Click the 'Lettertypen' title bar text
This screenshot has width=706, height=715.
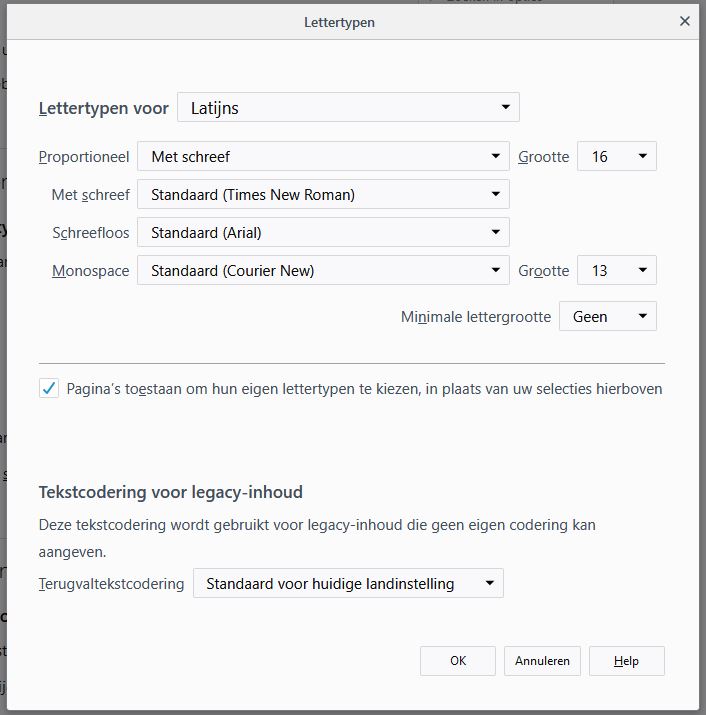pyautogui.click(x=339, y=21)
